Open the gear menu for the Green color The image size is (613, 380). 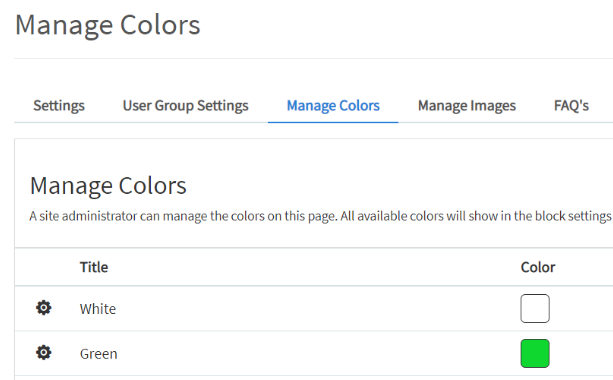point(43,353)
